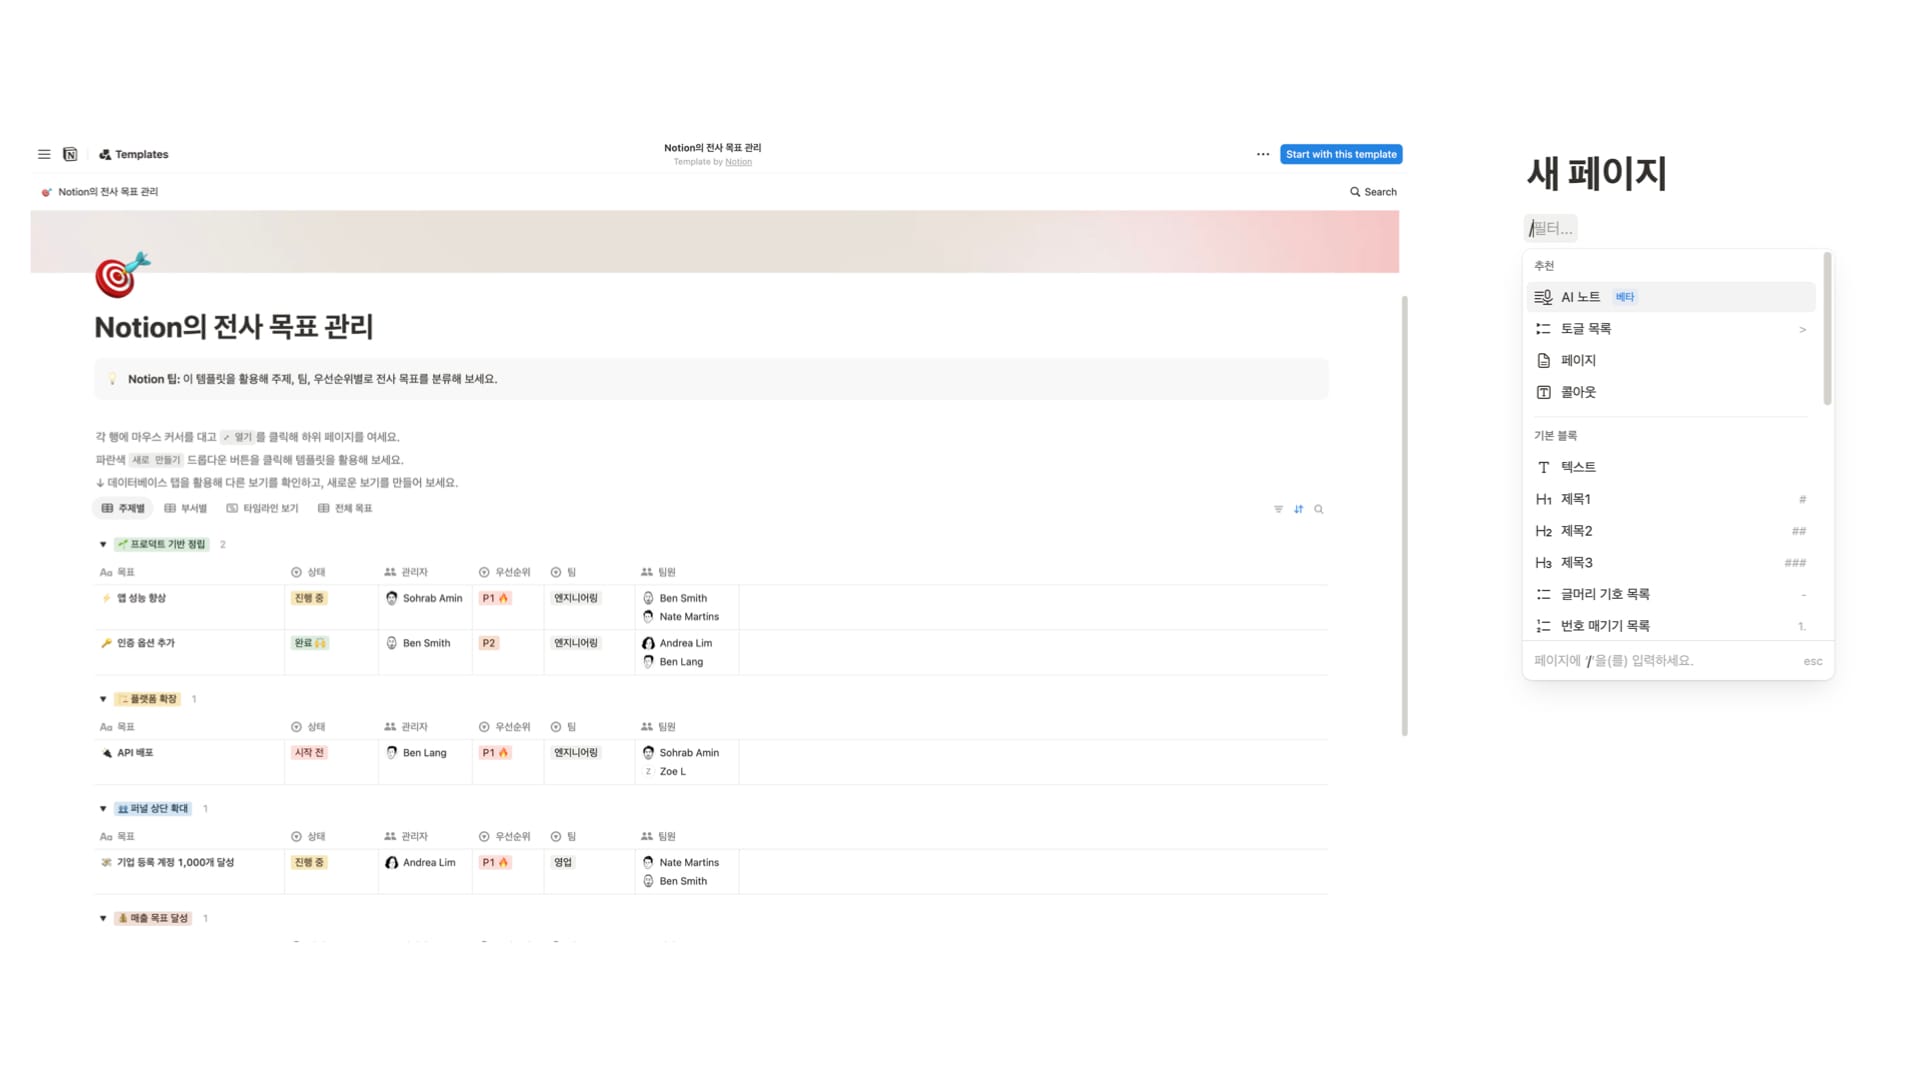
Task: Collapse the 퍼널 상단 확대 group
Action: [103, 808]
